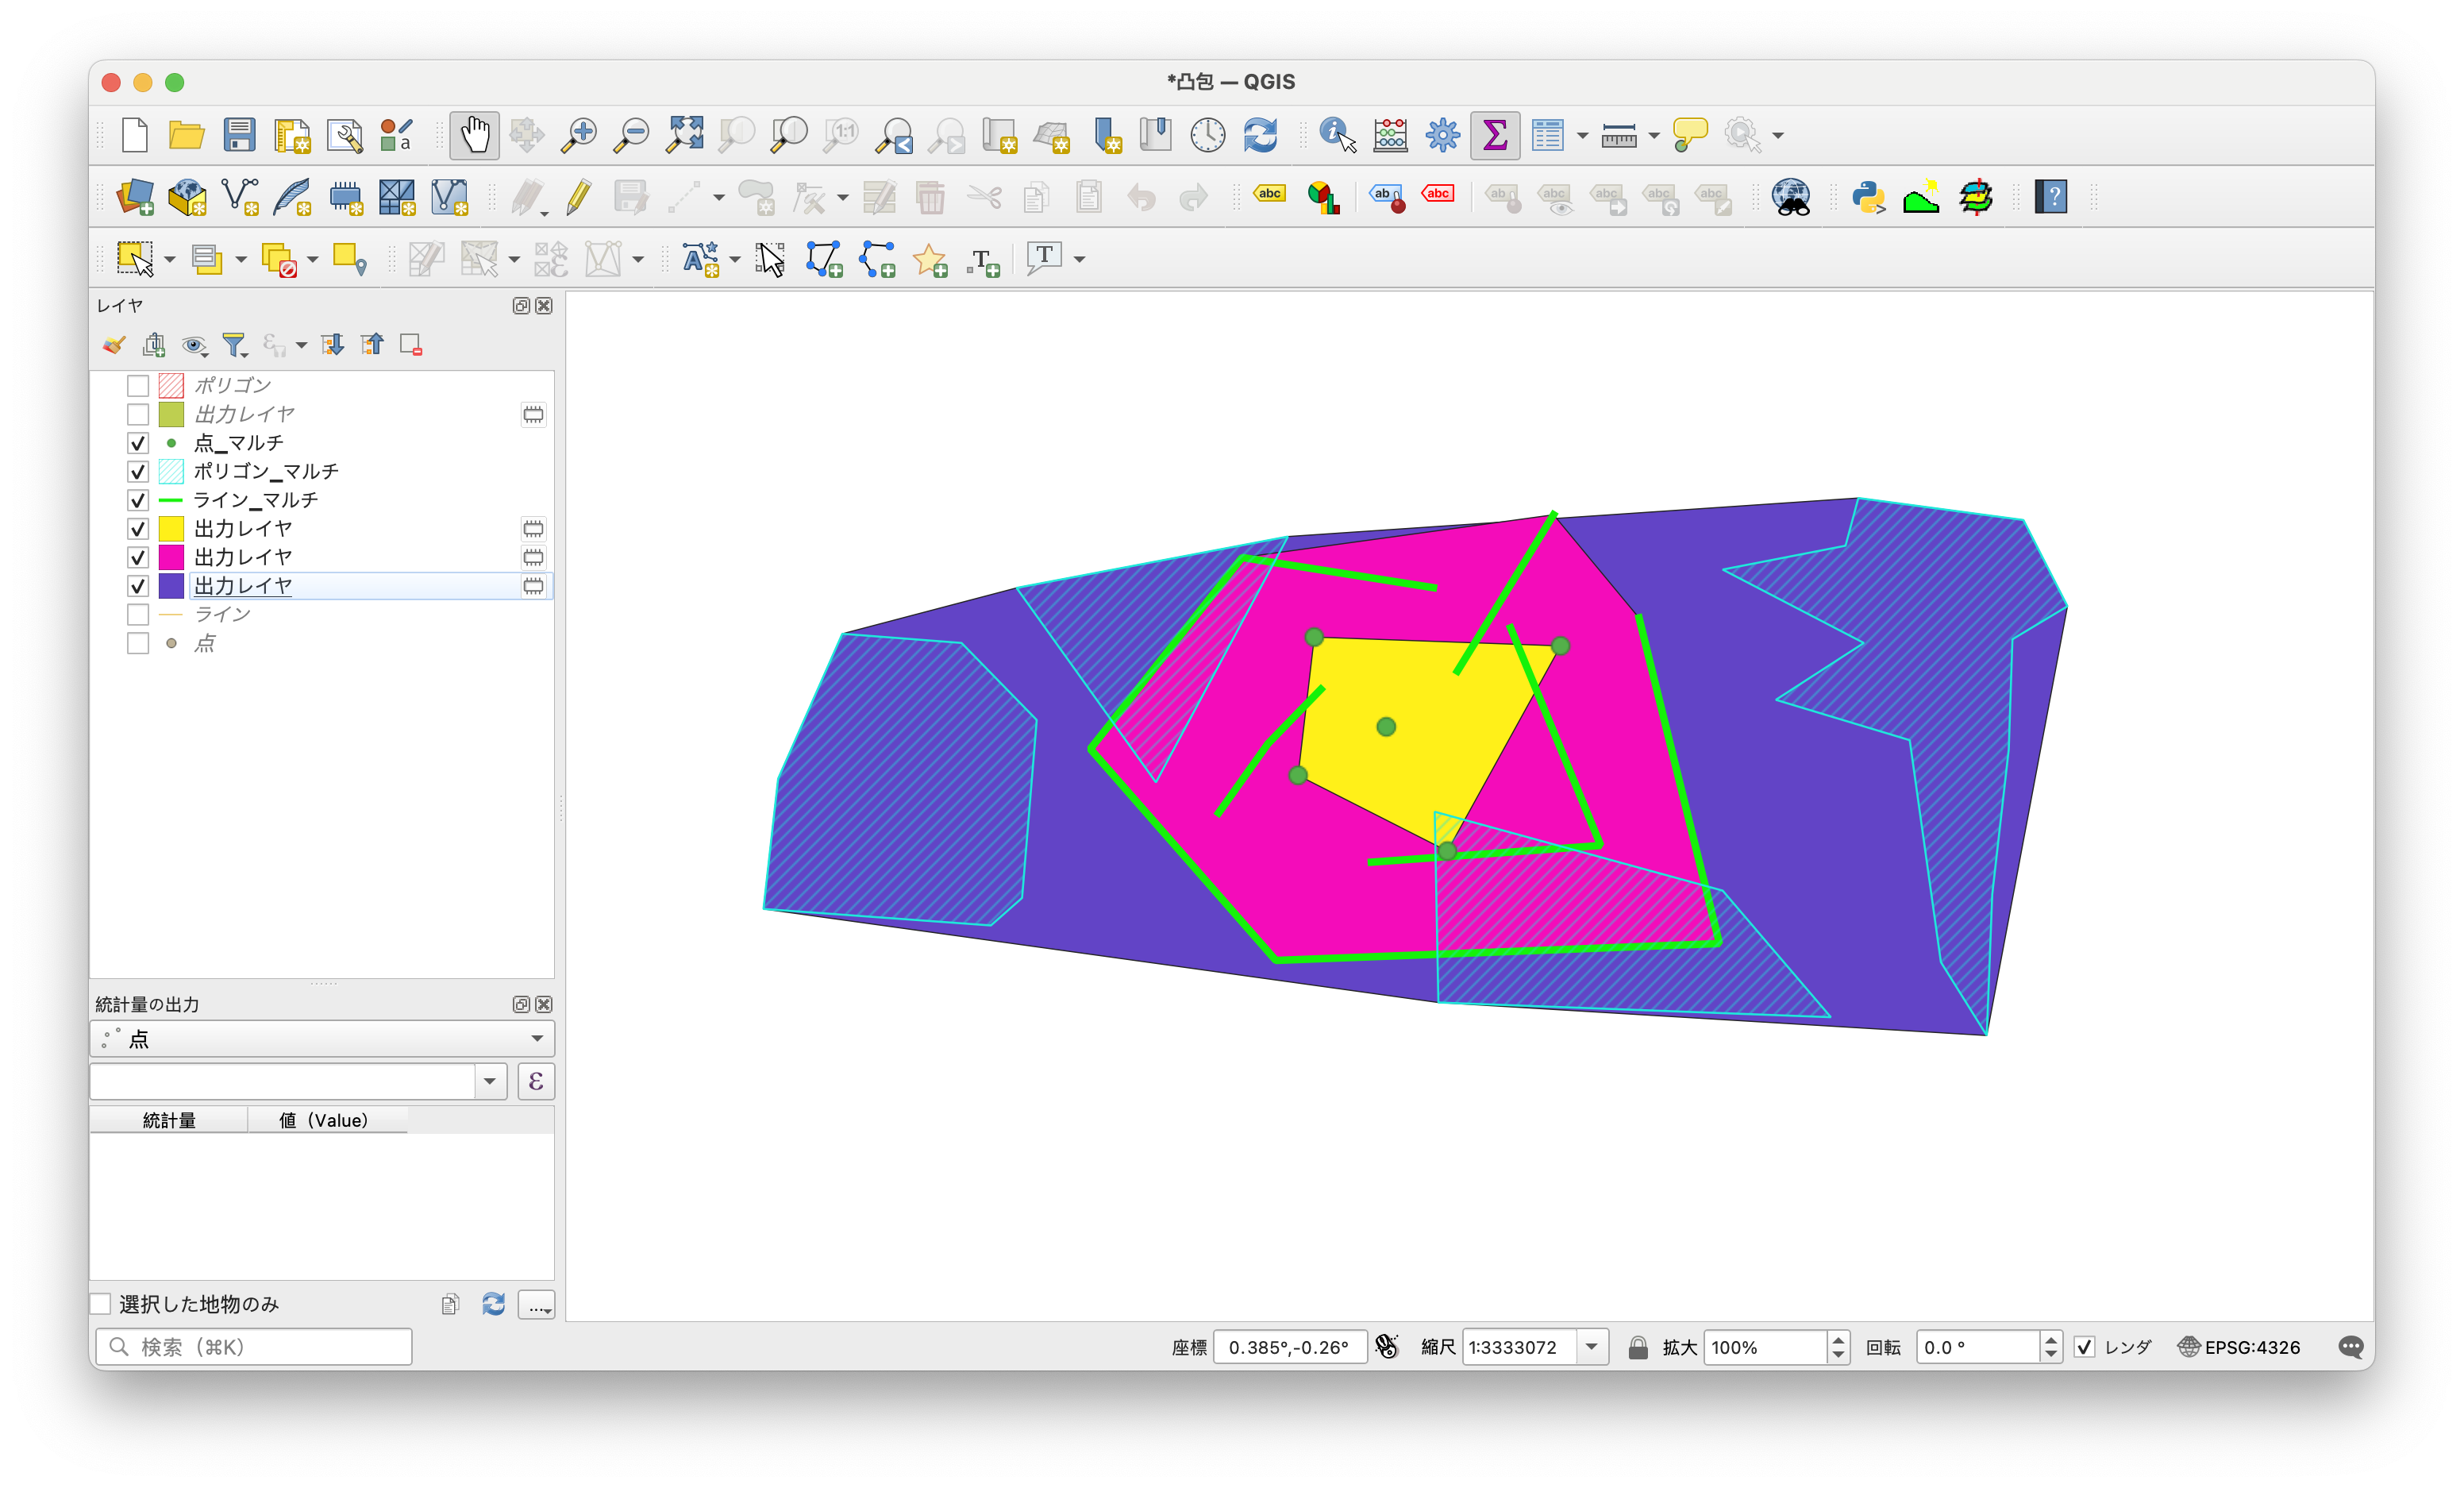Image resolution: width=2464 pixels, height=1488 pixels.
Task: Open the Python Console
Action: [1868, 197]
